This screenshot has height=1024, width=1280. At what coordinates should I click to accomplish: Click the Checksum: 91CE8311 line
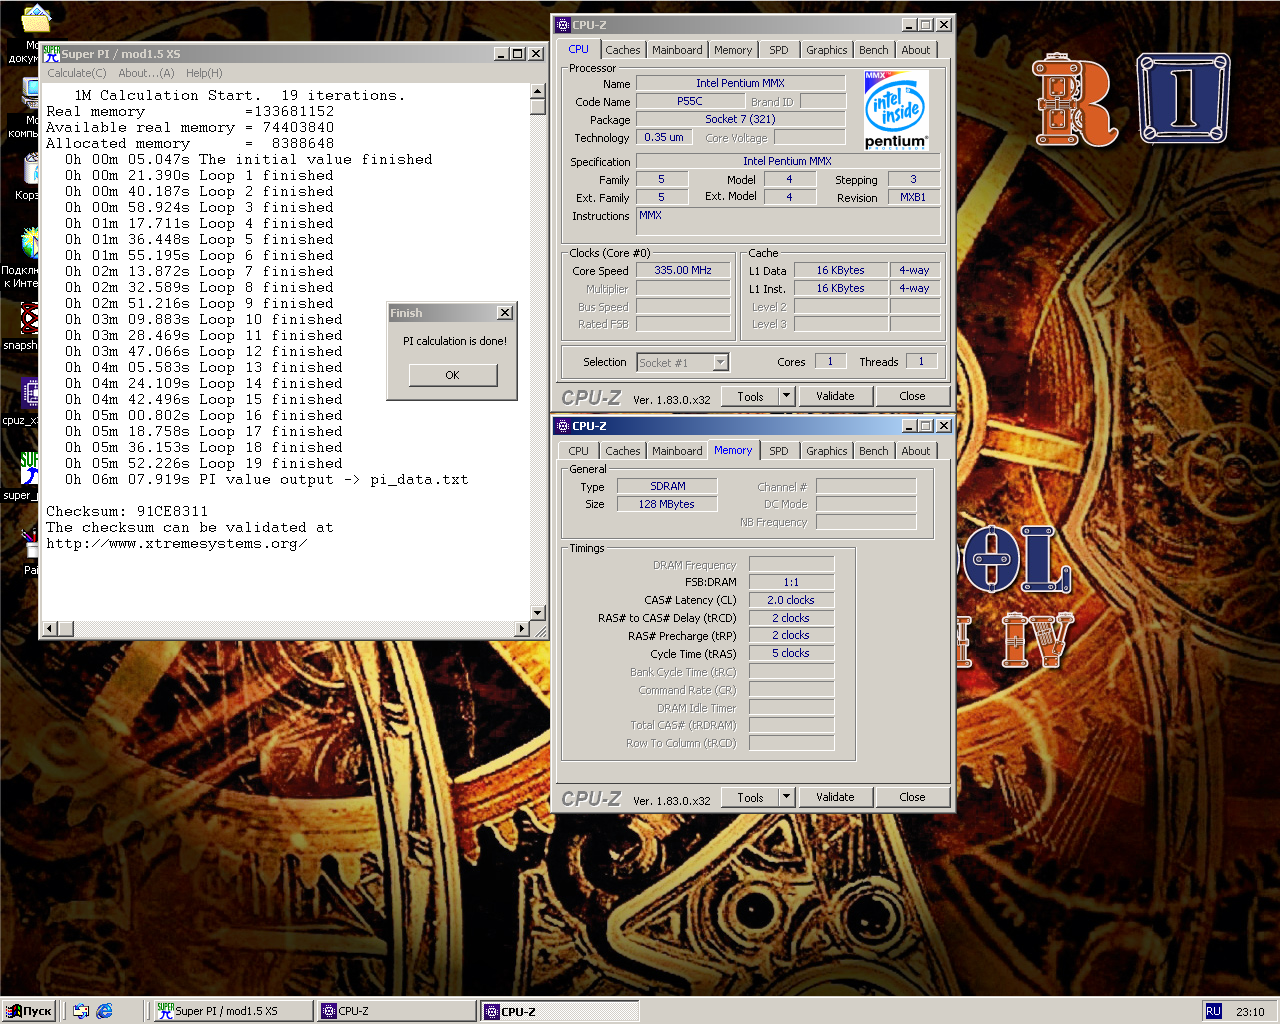pos(127,511)
